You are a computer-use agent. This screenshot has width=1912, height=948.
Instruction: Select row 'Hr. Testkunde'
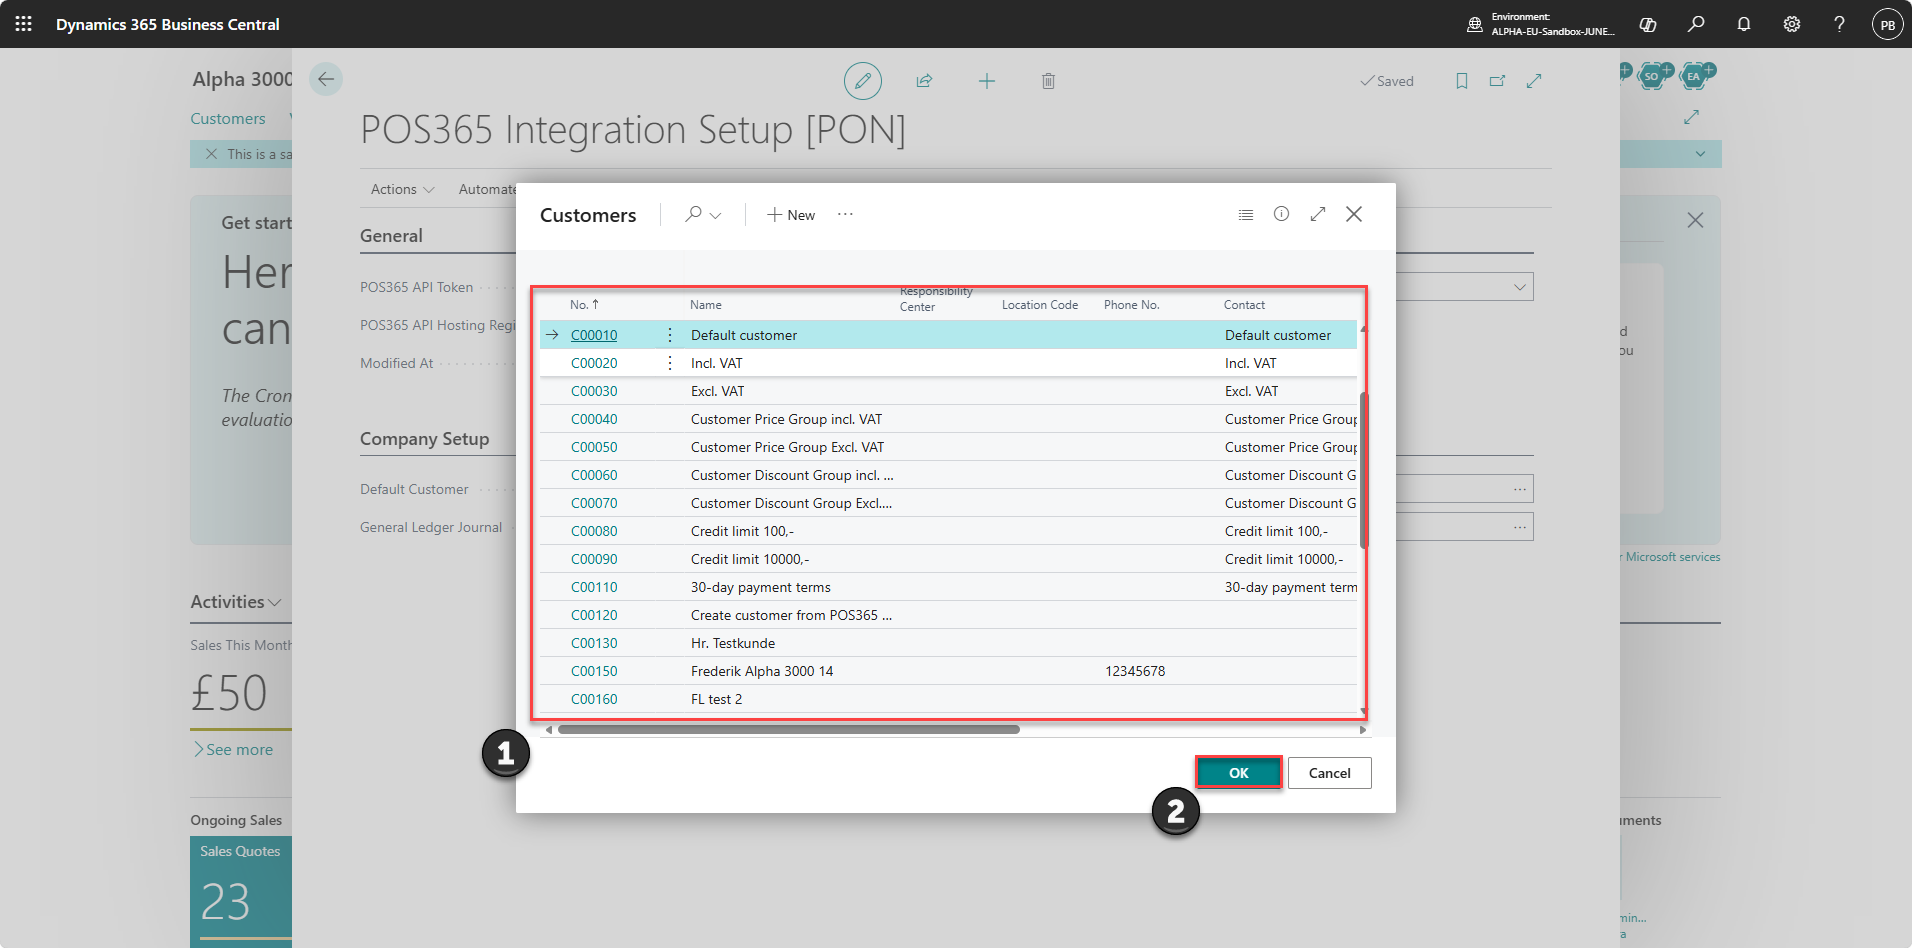pyautogui.click(x=733, y=643)
